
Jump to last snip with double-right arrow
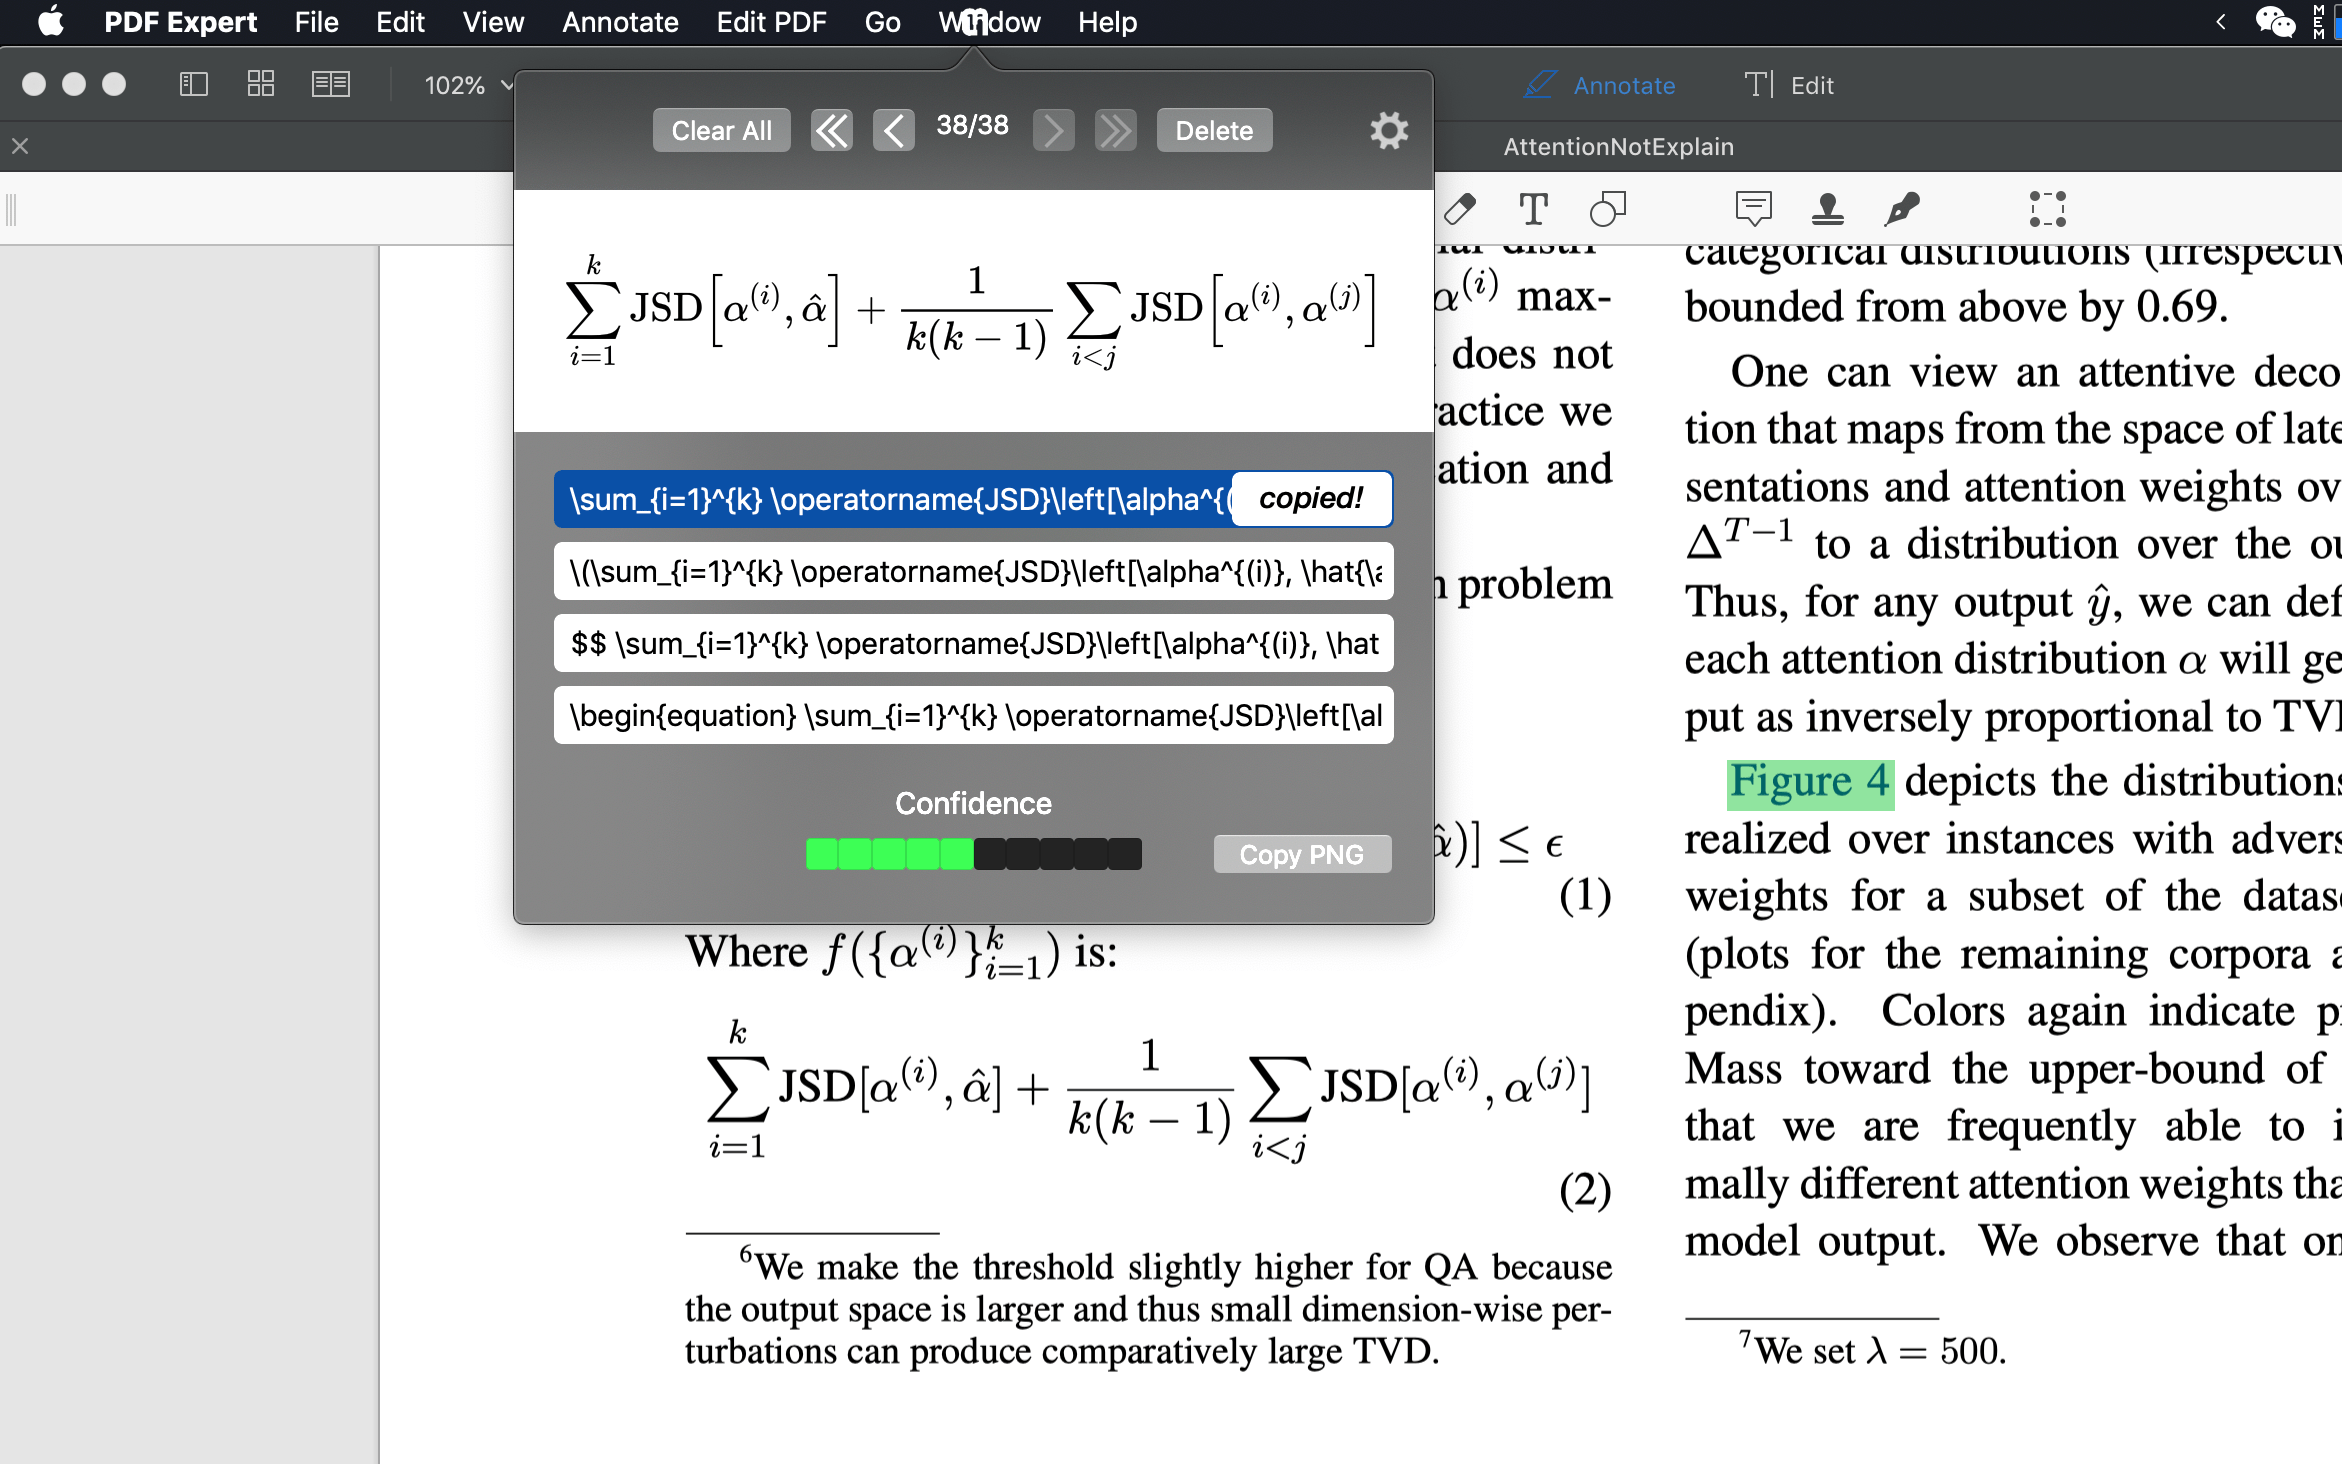[x=1115, y=130]
